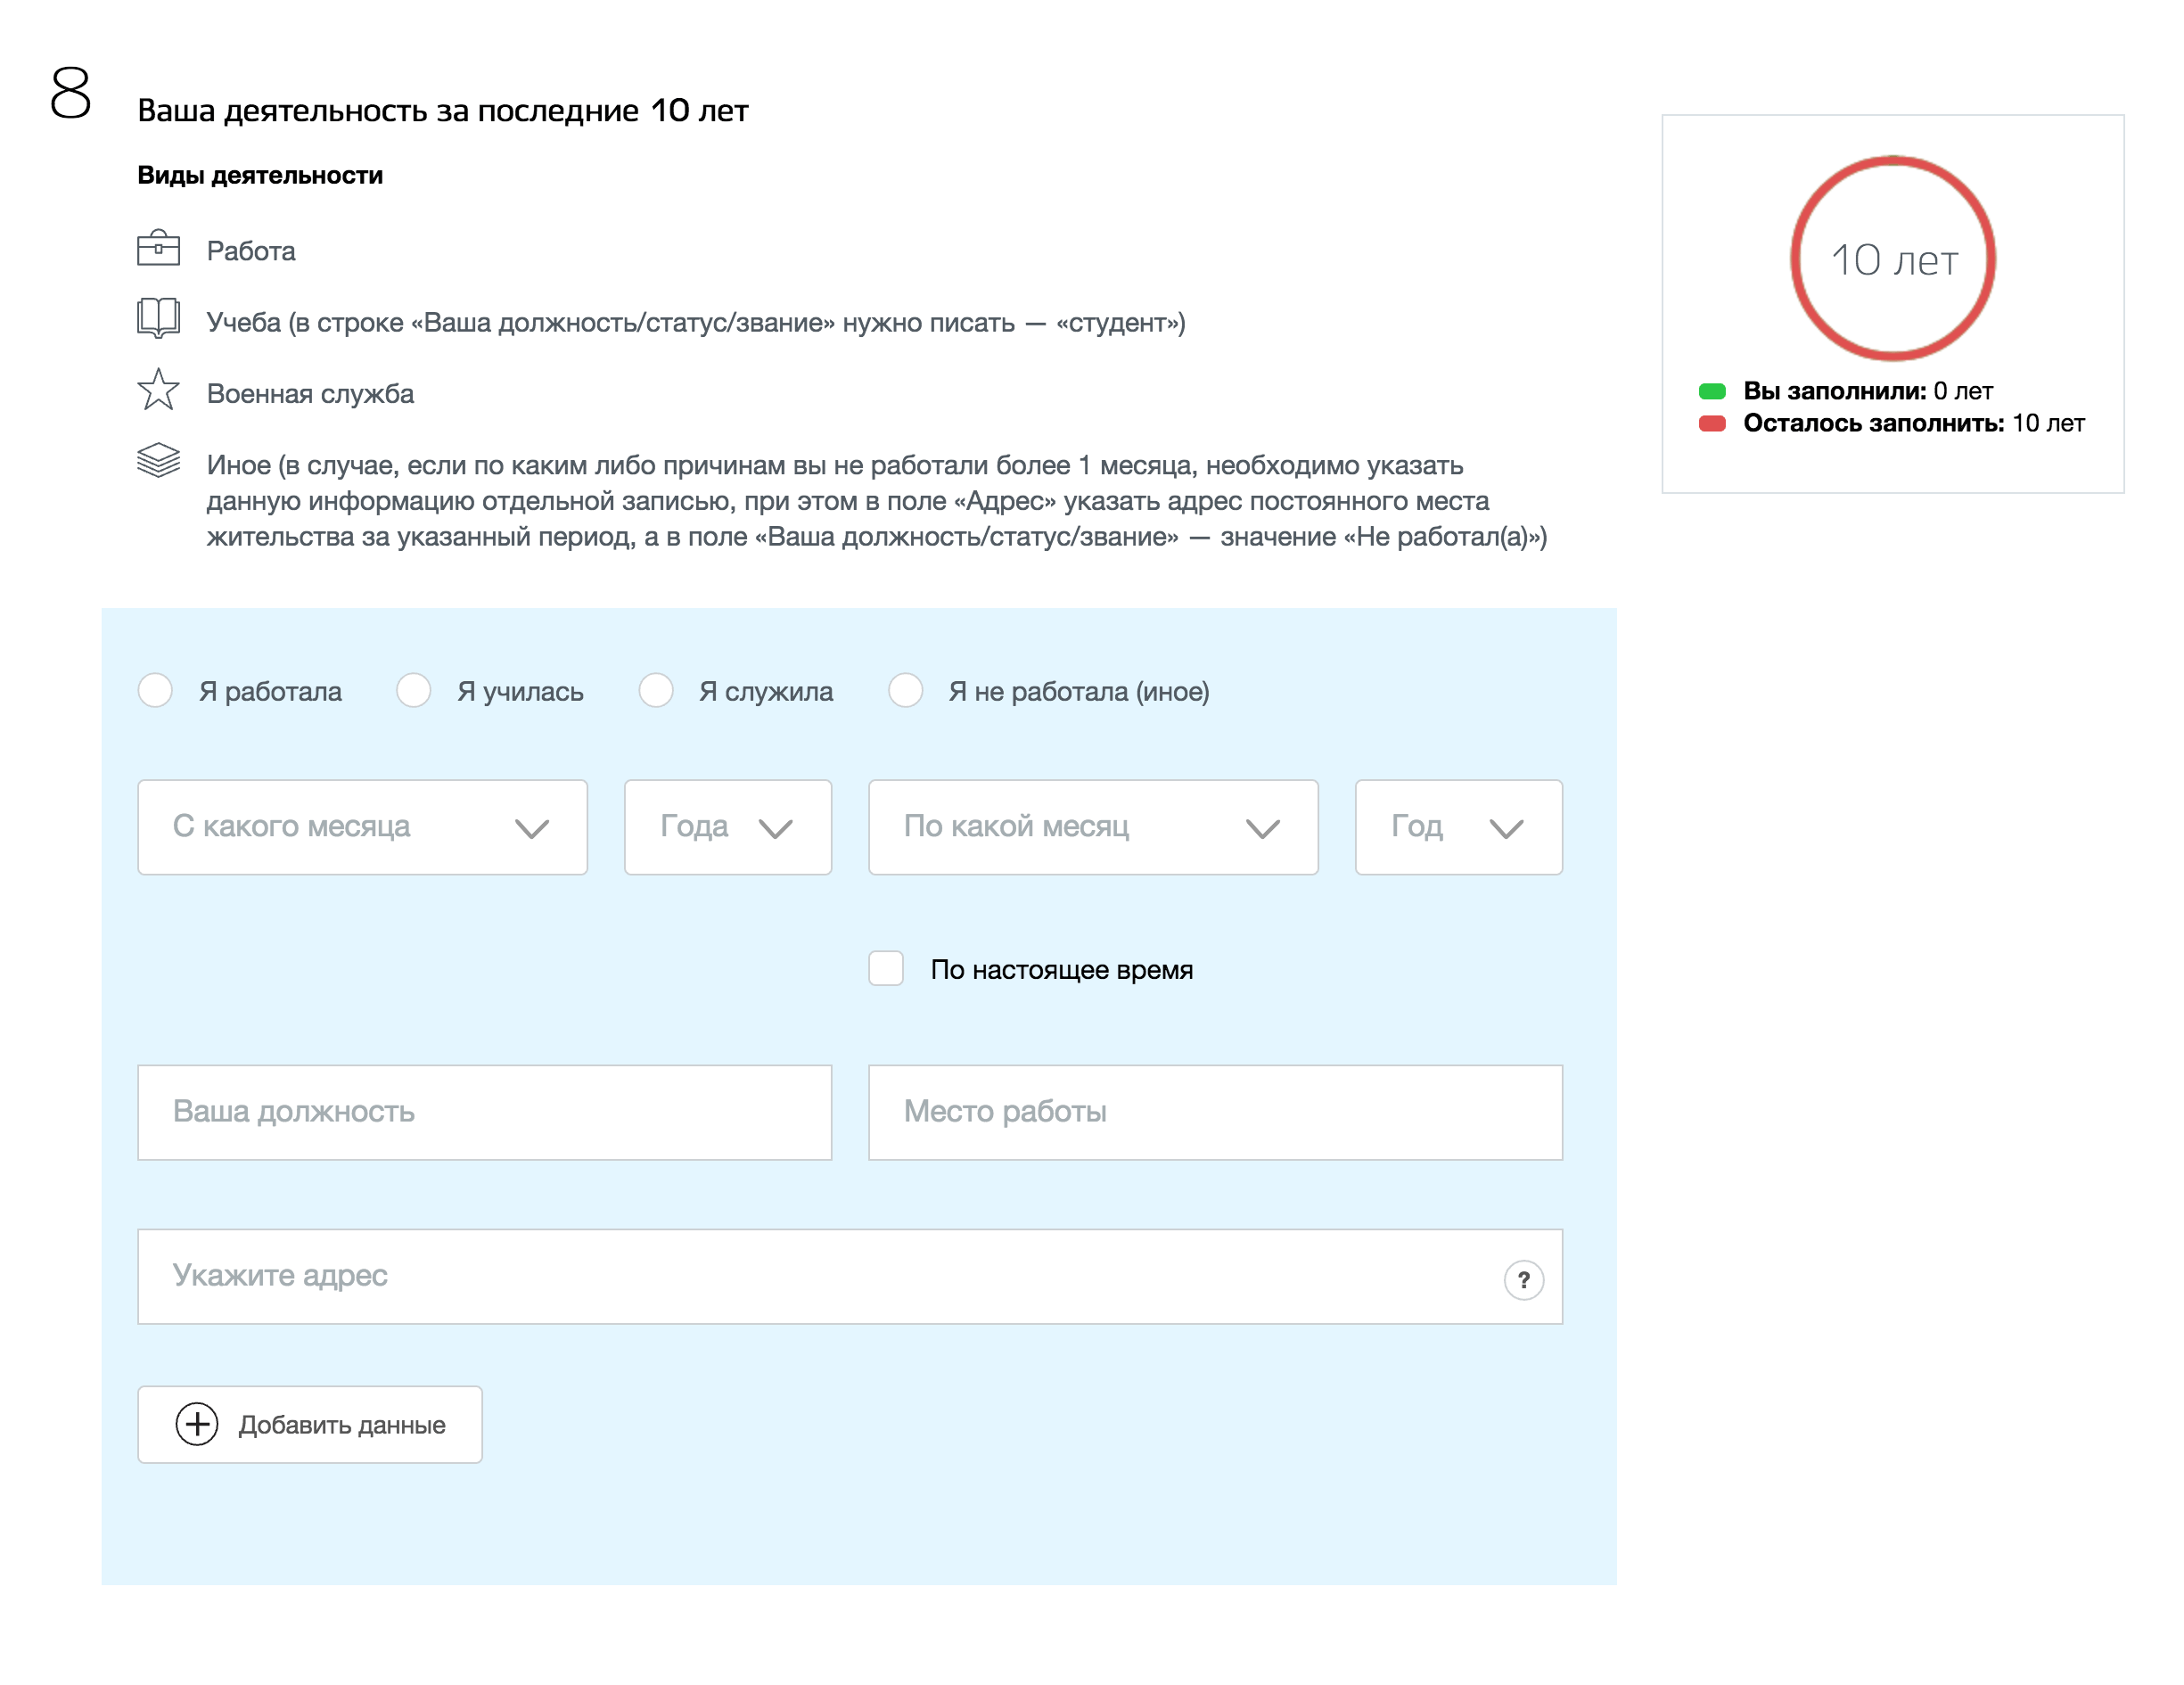The height and width of the screenshot is (1685, 2184).
Task: Open the «Год» end year dropdown
Action: pos(1459,827)
